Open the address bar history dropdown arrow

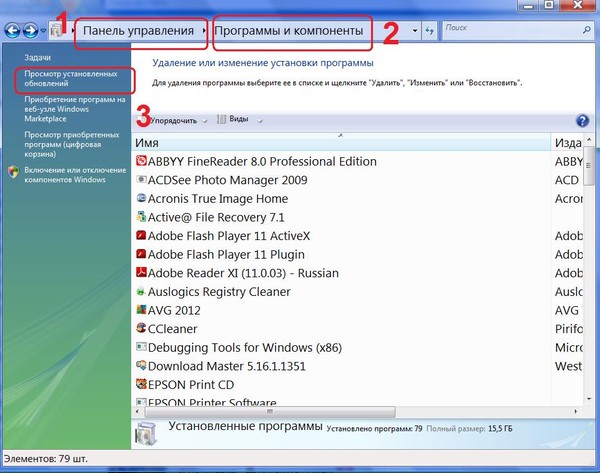click(x=415, y=30)
